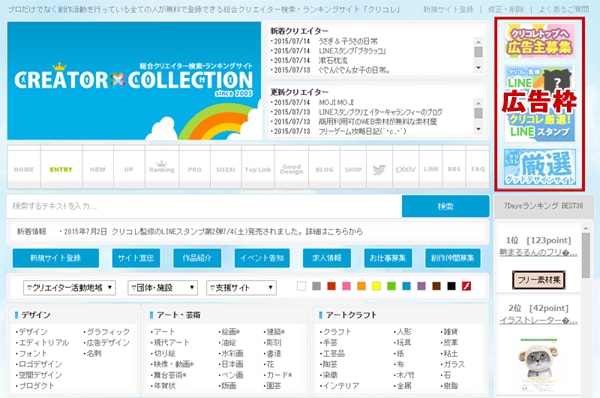The width and height of the screenshot is (600, 398).
Task: Open the cat thumbnail under 2位 ranking
Action: click(x=538, y=364)
